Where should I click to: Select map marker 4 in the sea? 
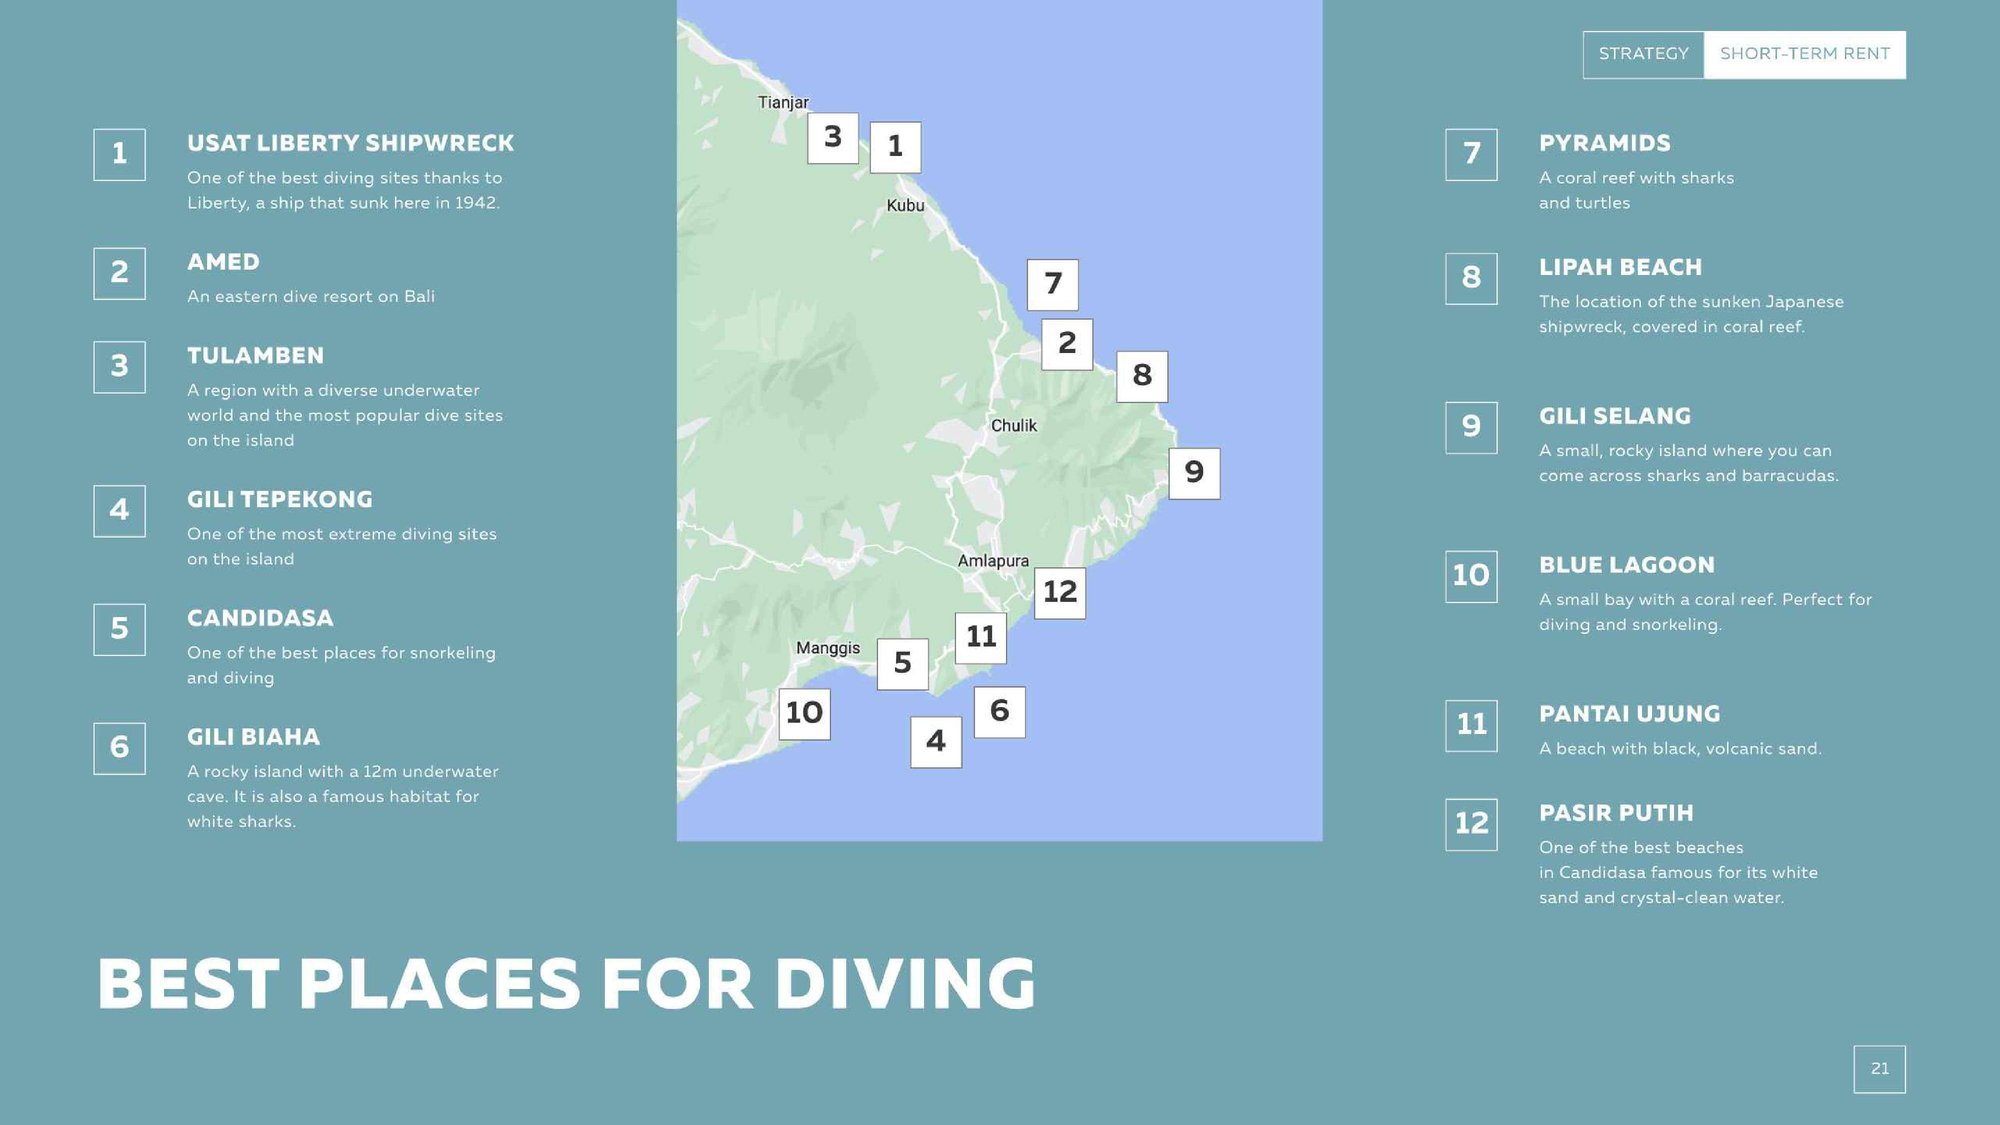(936, 742)
